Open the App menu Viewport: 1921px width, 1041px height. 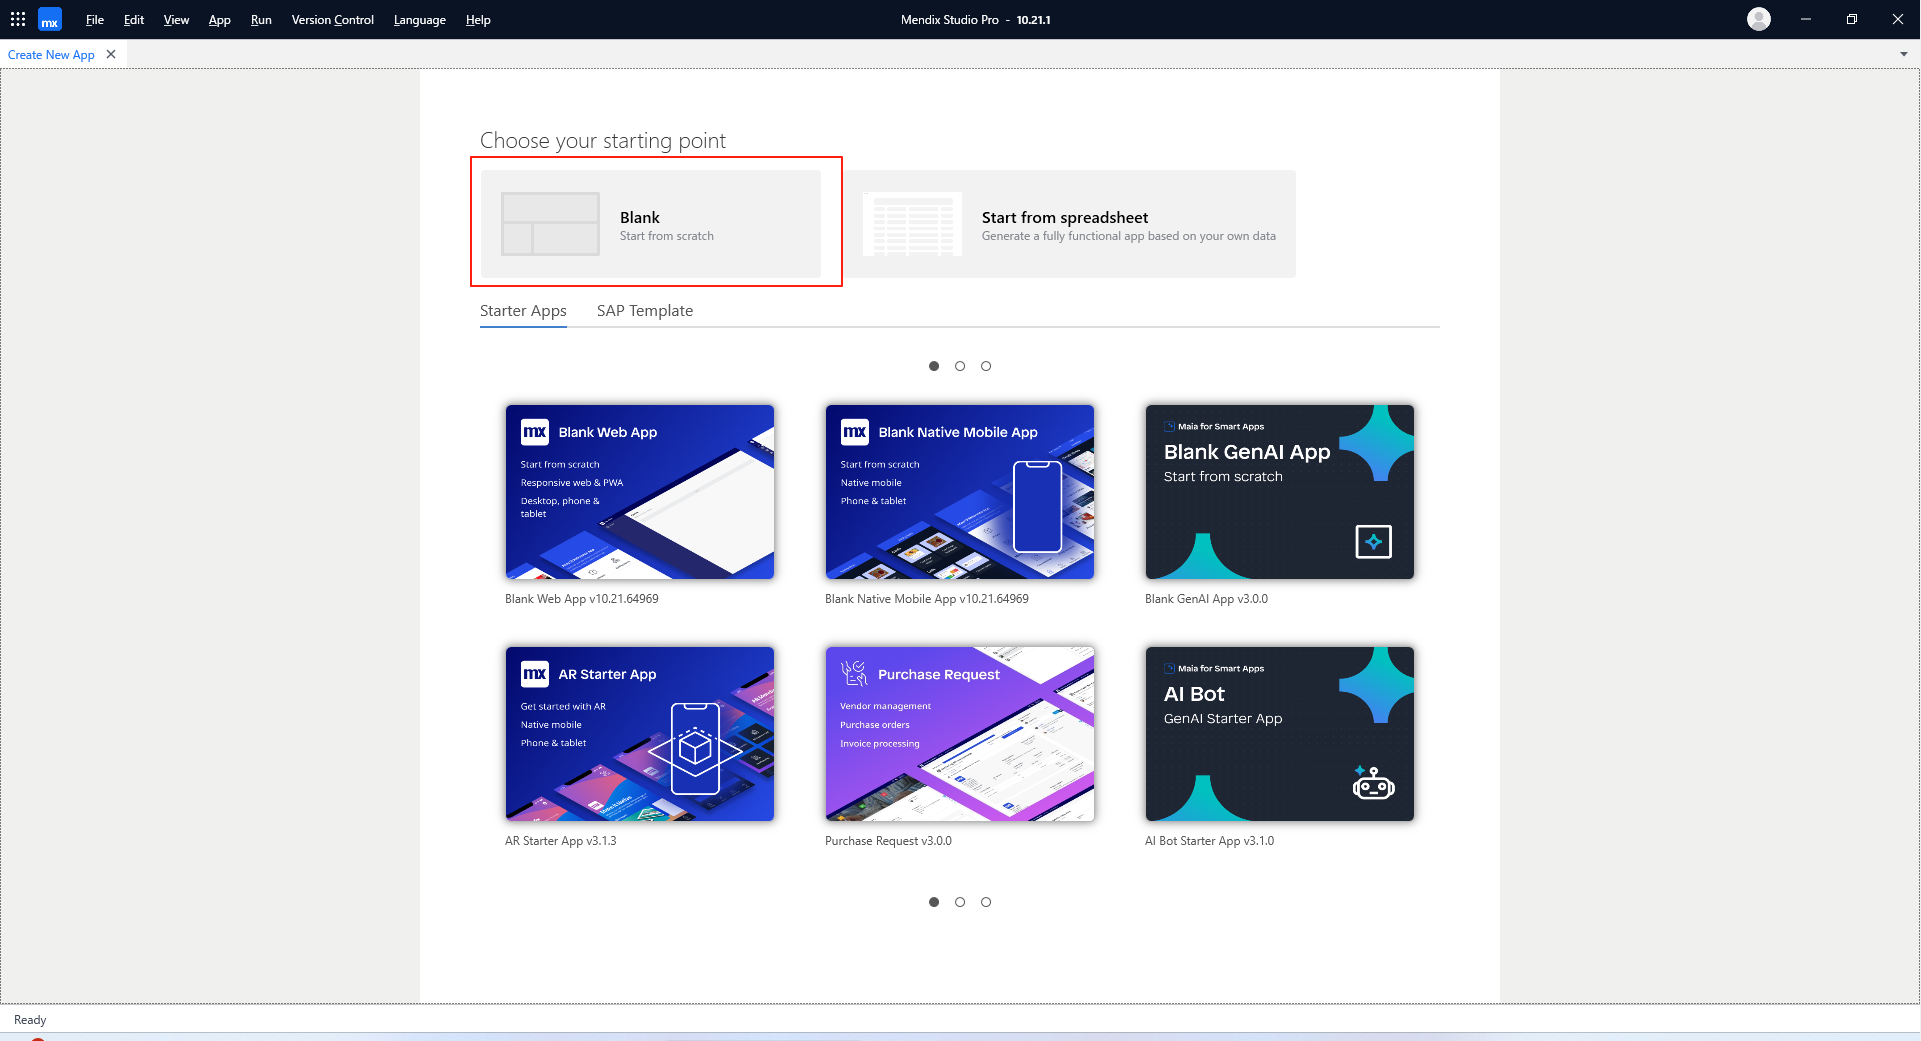219,20
